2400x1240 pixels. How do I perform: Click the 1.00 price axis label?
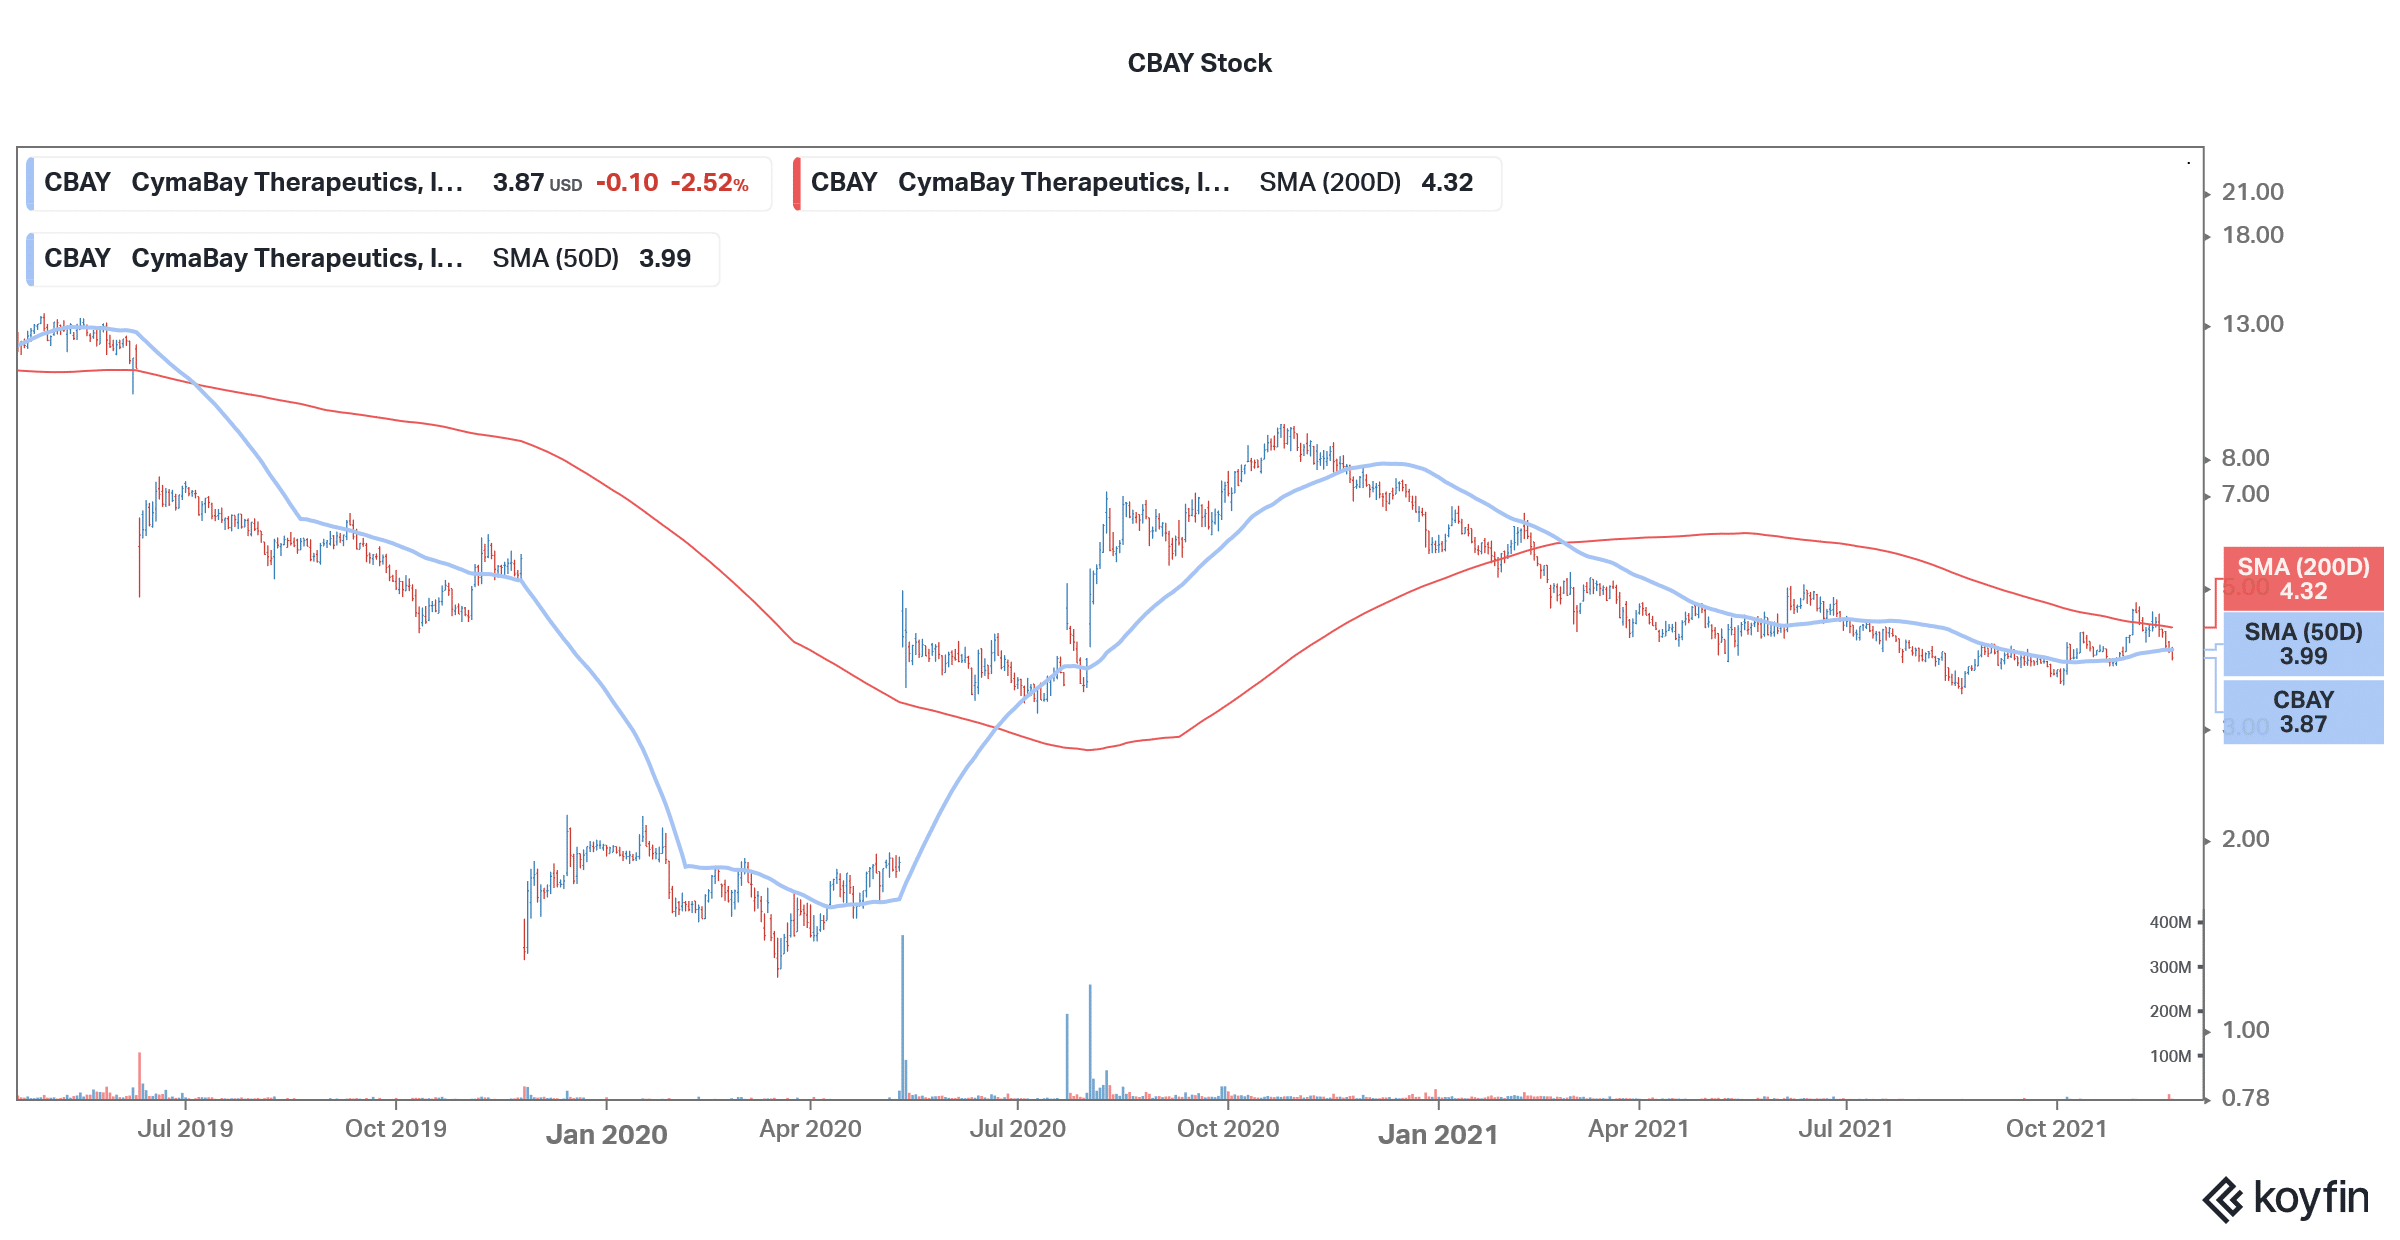[x=2245, y=1030]
